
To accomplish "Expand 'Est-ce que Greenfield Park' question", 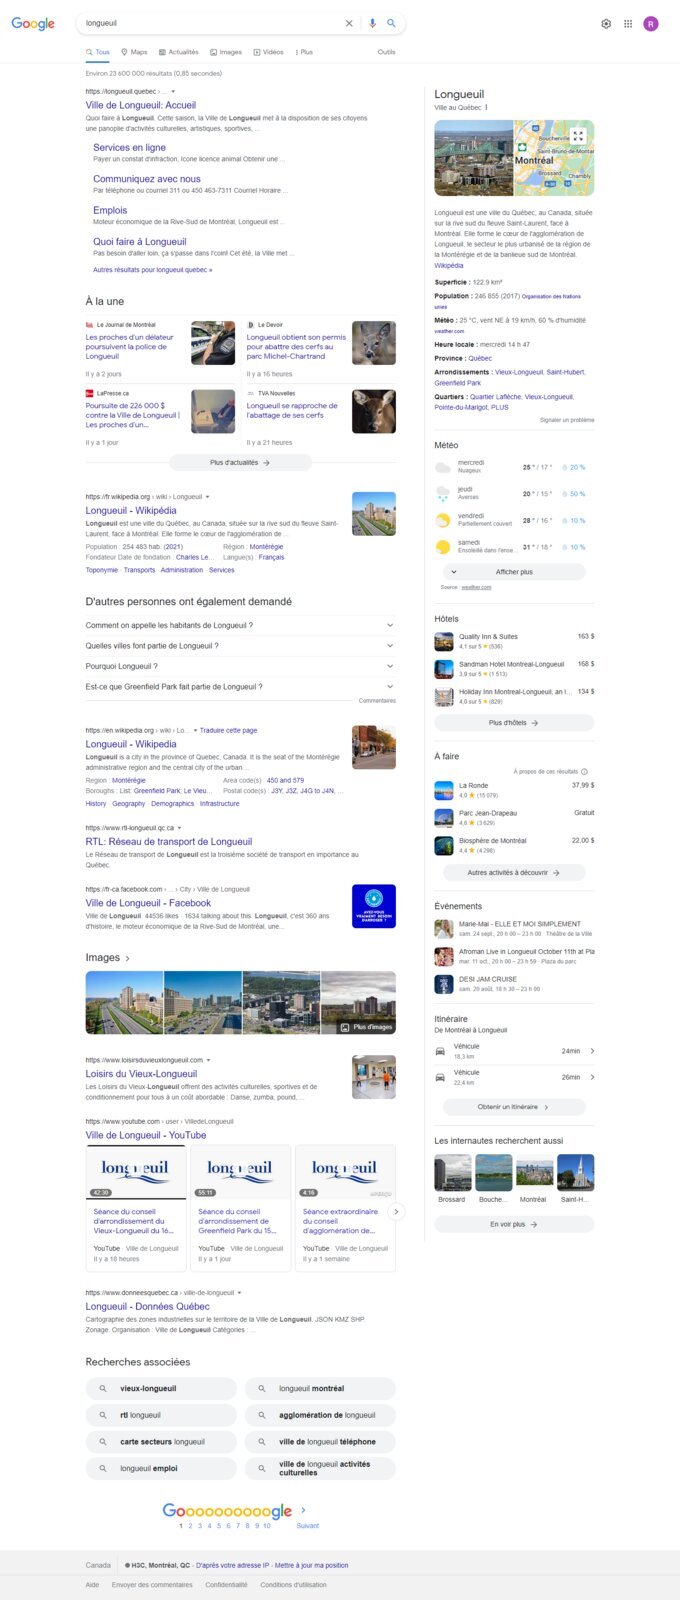I will [x=240, y=687].
